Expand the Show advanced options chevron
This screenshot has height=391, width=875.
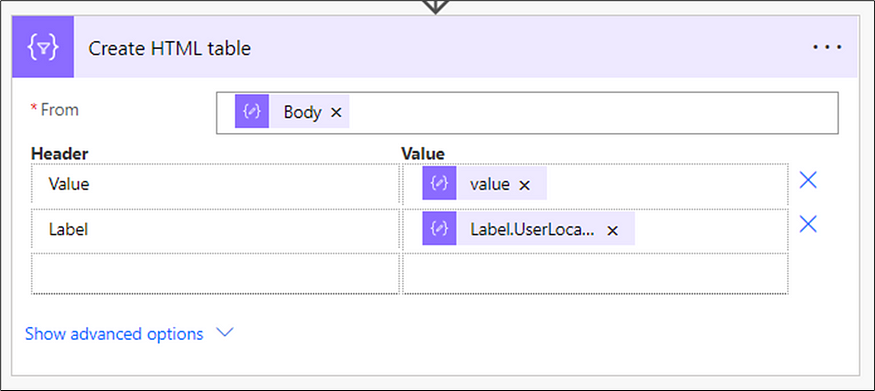tap(224, 333)
